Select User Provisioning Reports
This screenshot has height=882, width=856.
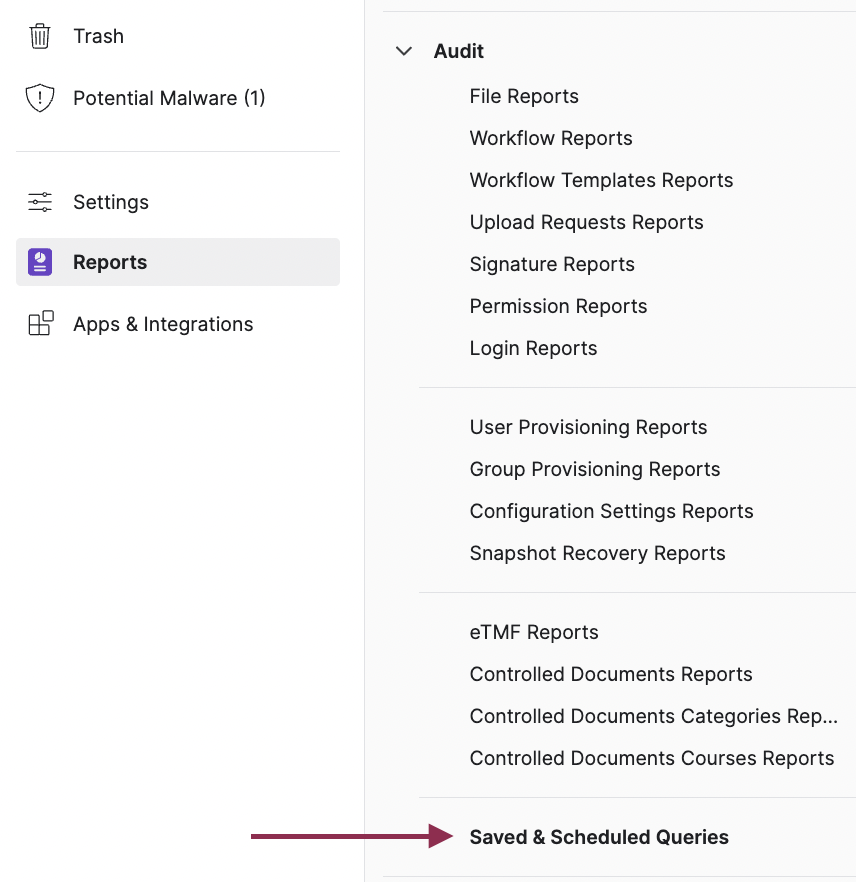(x=588, y=427)
